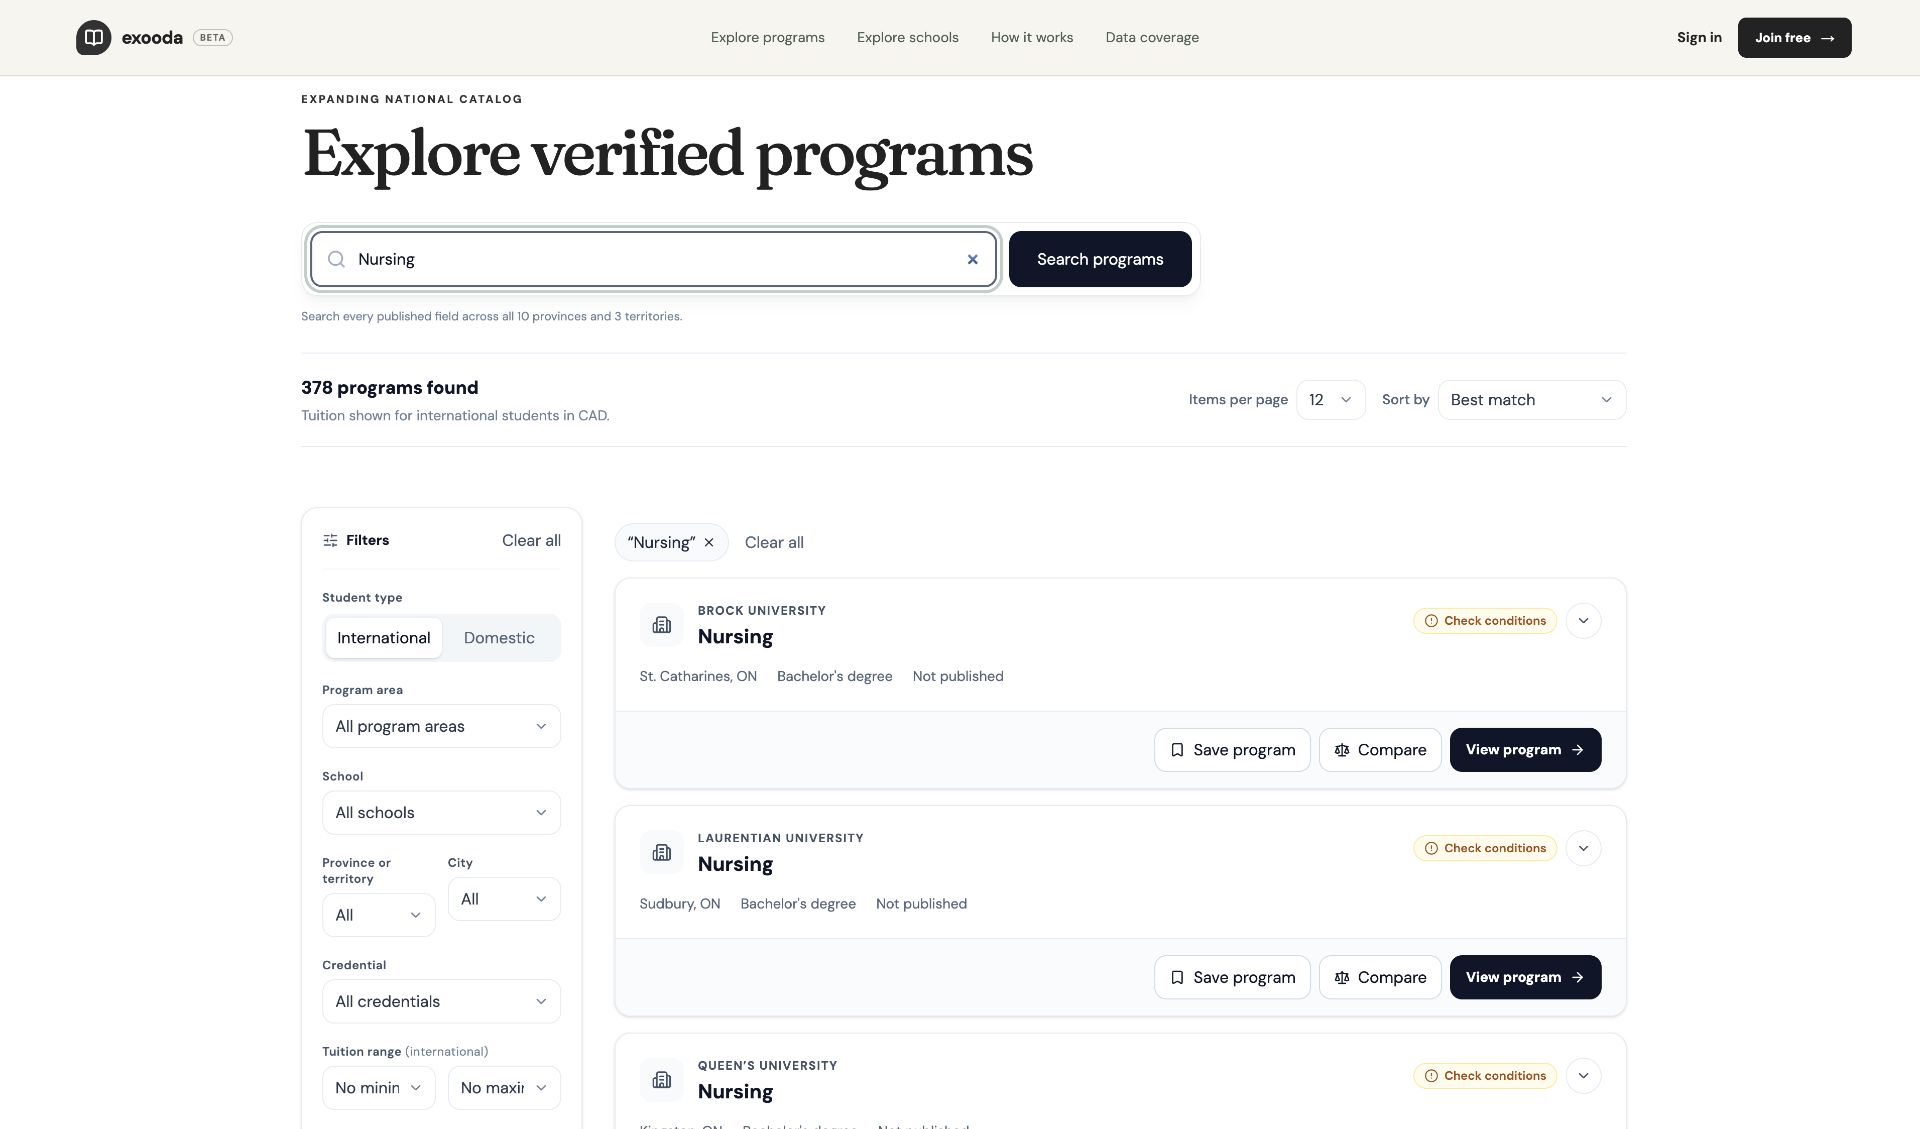Clear the Nursing search field with the X

972,259
